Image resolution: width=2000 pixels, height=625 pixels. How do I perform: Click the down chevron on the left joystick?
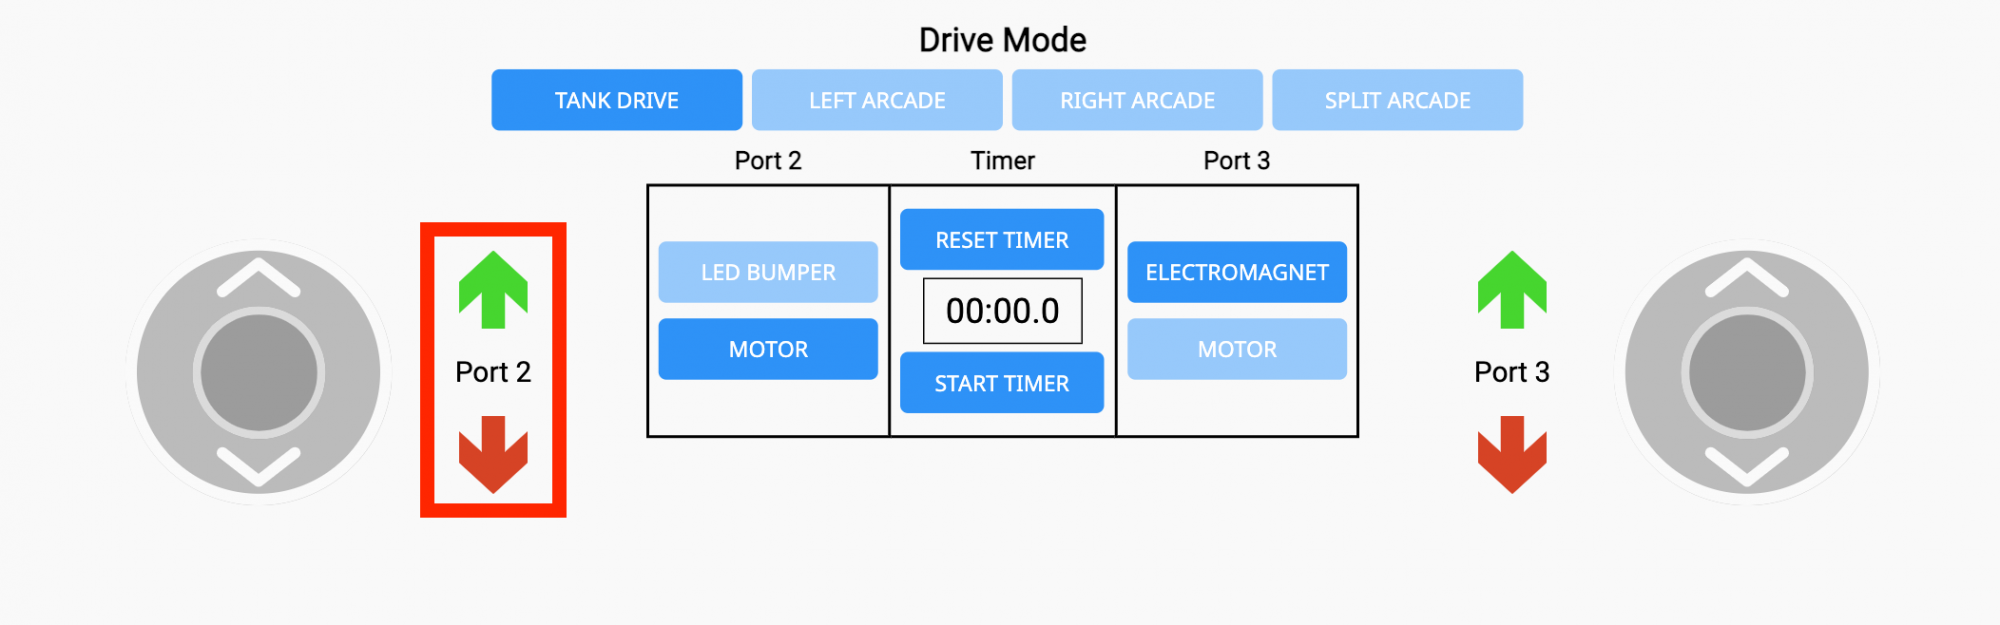pyautogui.click(x=258, y=463)
